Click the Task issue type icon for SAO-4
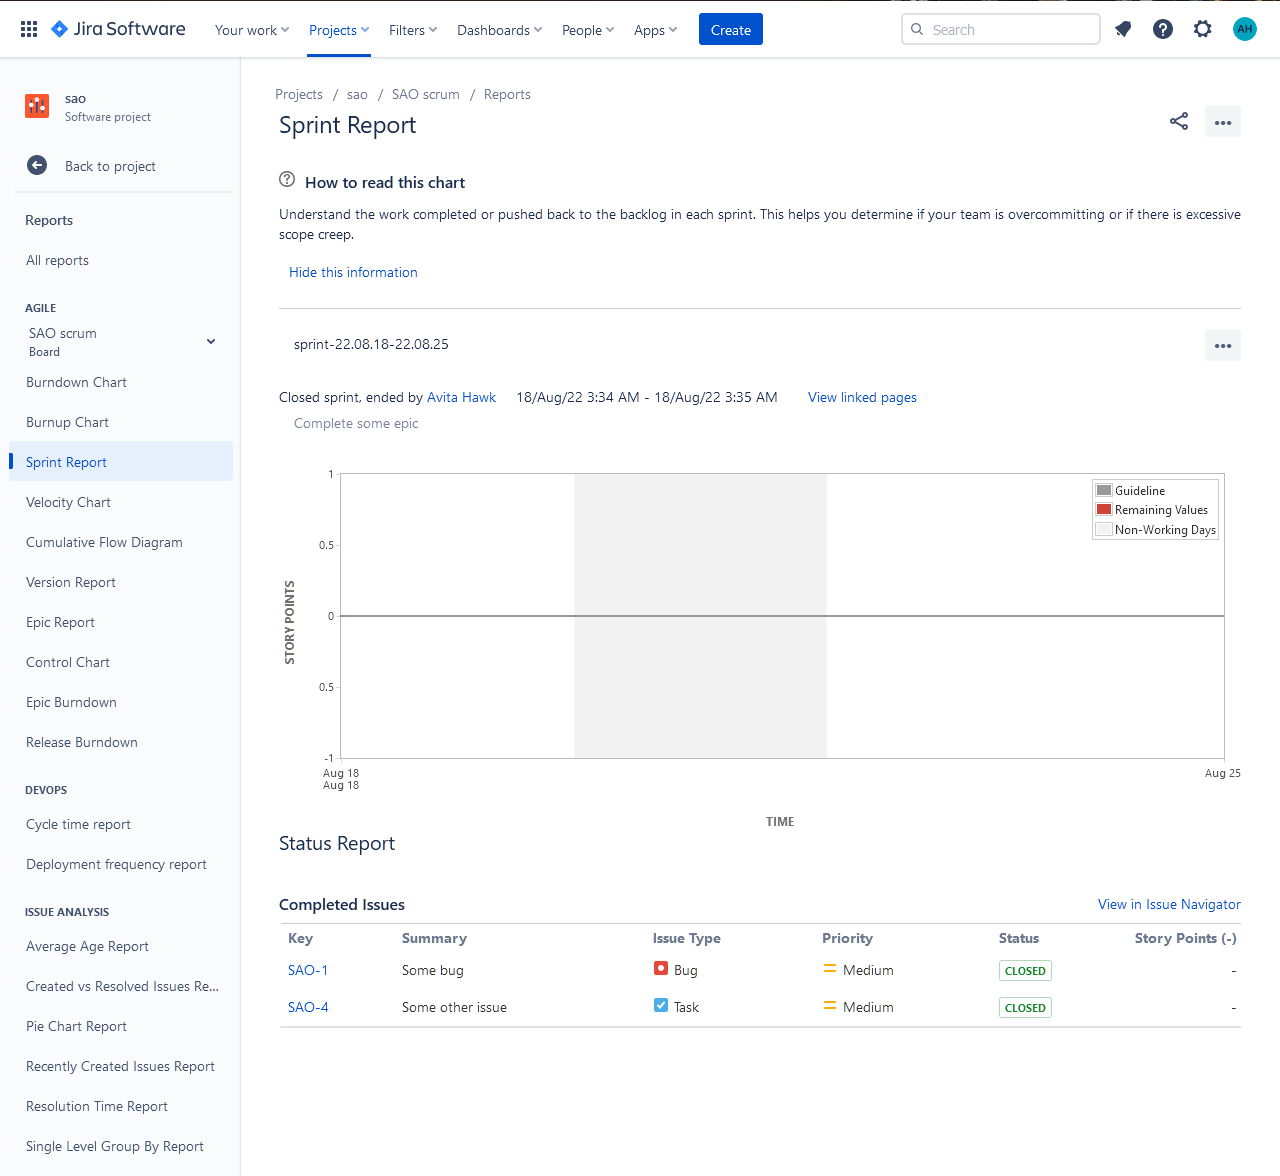Viewport: 1280px width, 1176px height. (x=661, y=1005)
